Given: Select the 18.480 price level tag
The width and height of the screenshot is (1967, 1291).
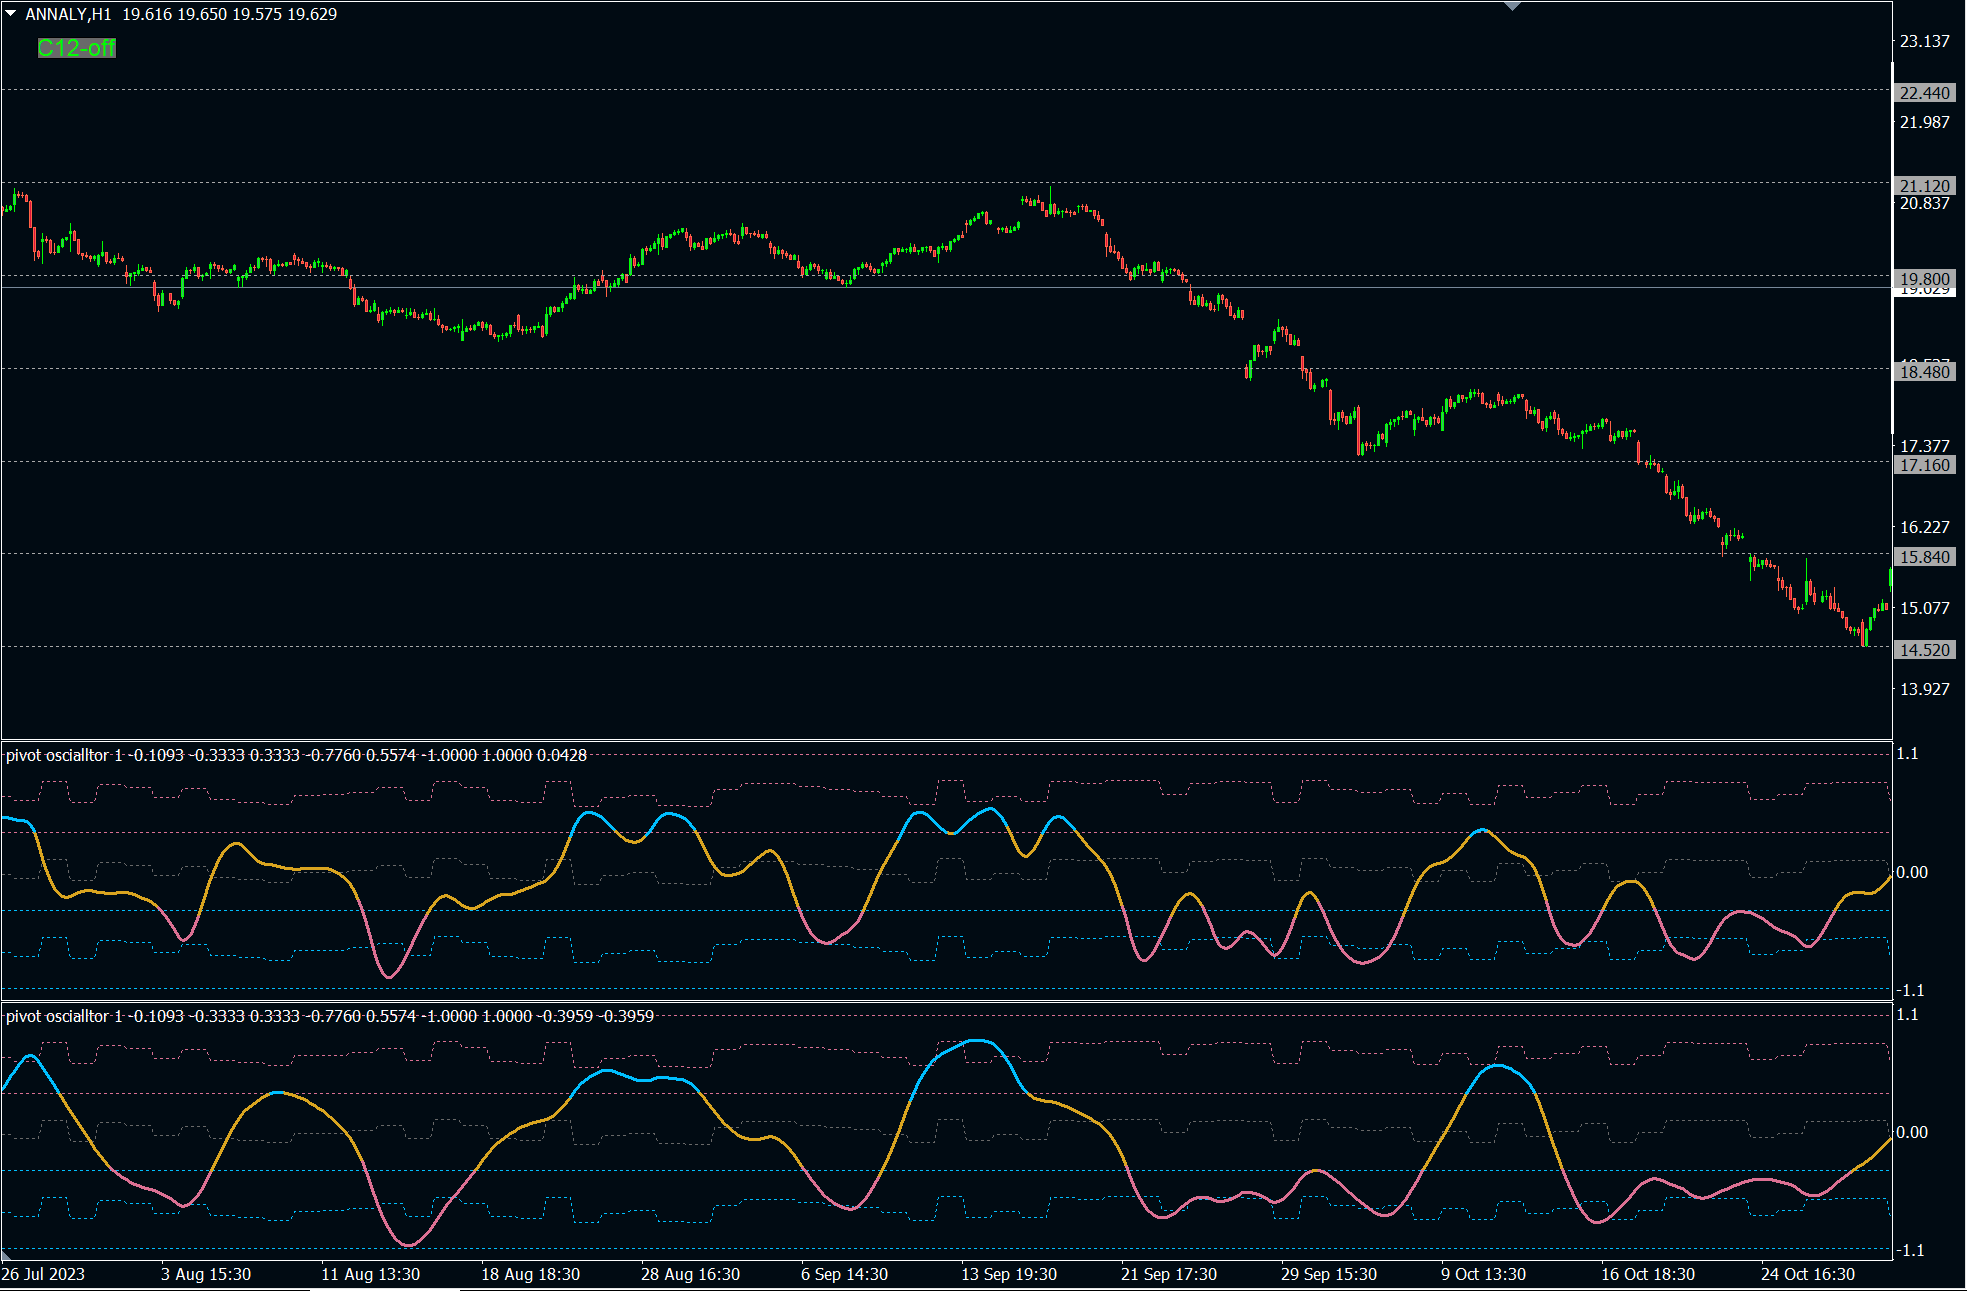Looking at the screenshot, I should (x=1924, y=372).
